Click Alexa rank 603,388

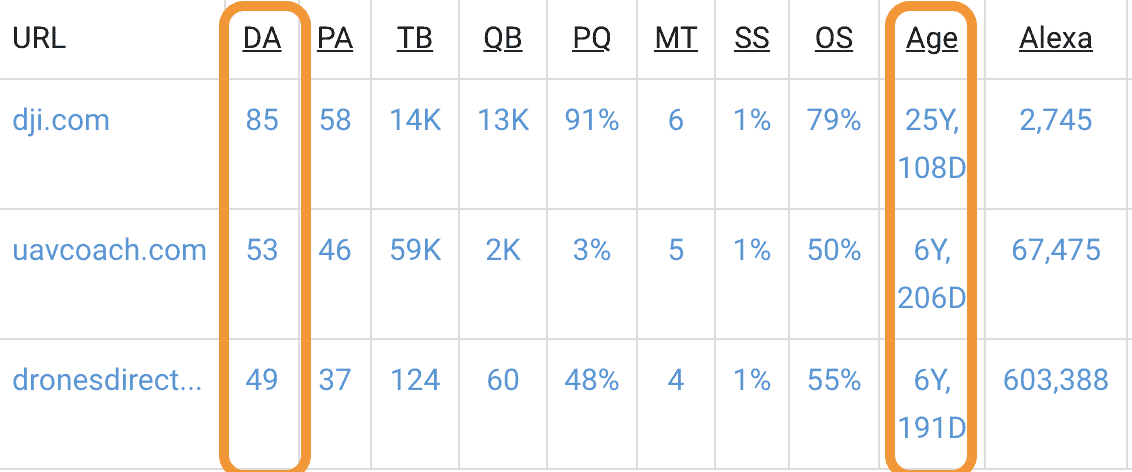pyautogui.click(x=1056, y=380)
